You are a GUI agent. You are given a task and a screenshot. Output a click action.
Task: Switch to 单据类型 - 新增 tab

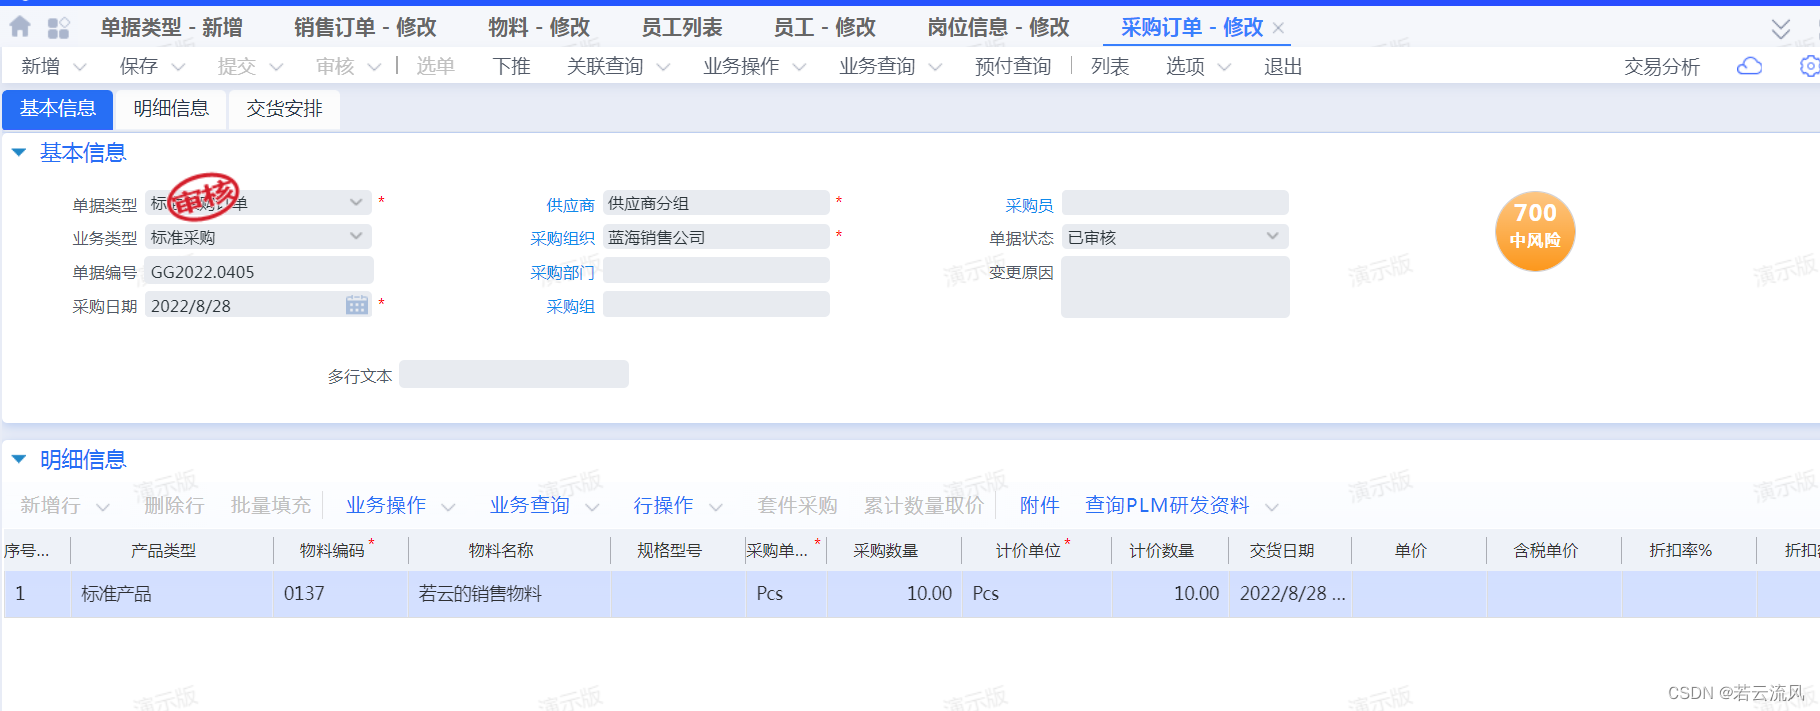click(x=171, y=28)
